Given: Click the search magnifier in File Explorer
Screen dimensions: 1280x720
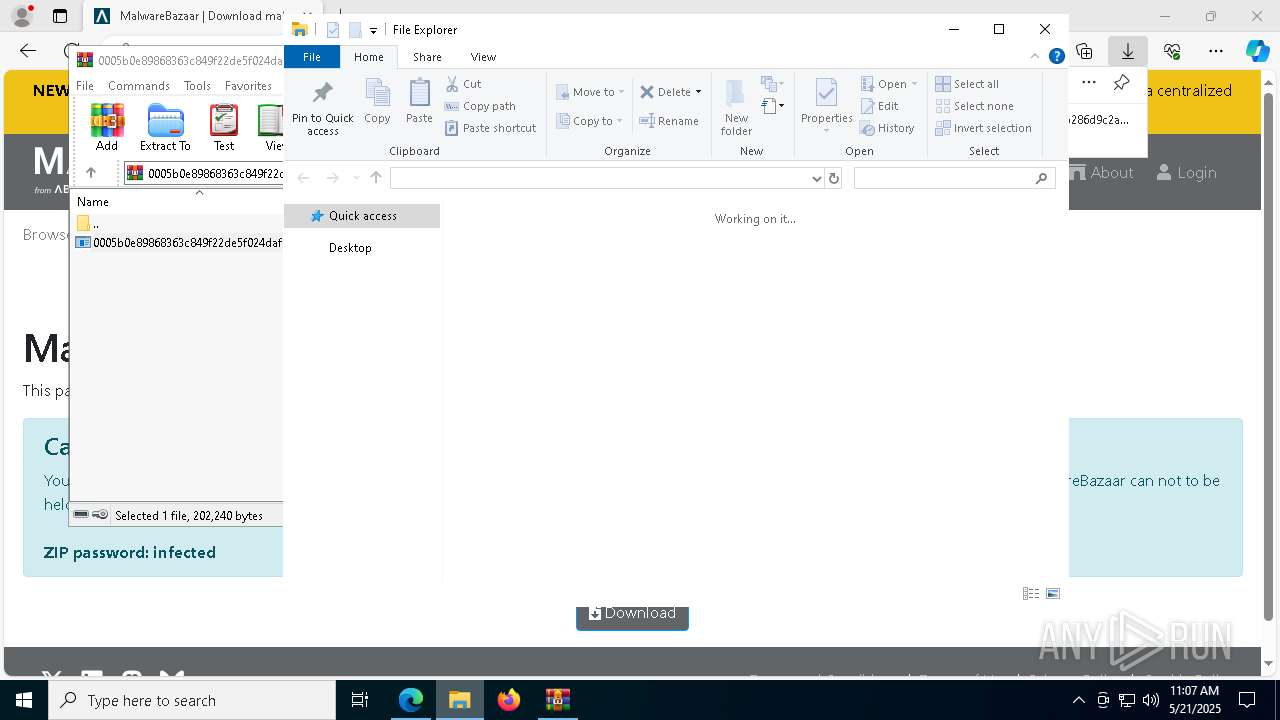Looking at the screenshot, I should pyautogui.click(x=1041, y=178).
